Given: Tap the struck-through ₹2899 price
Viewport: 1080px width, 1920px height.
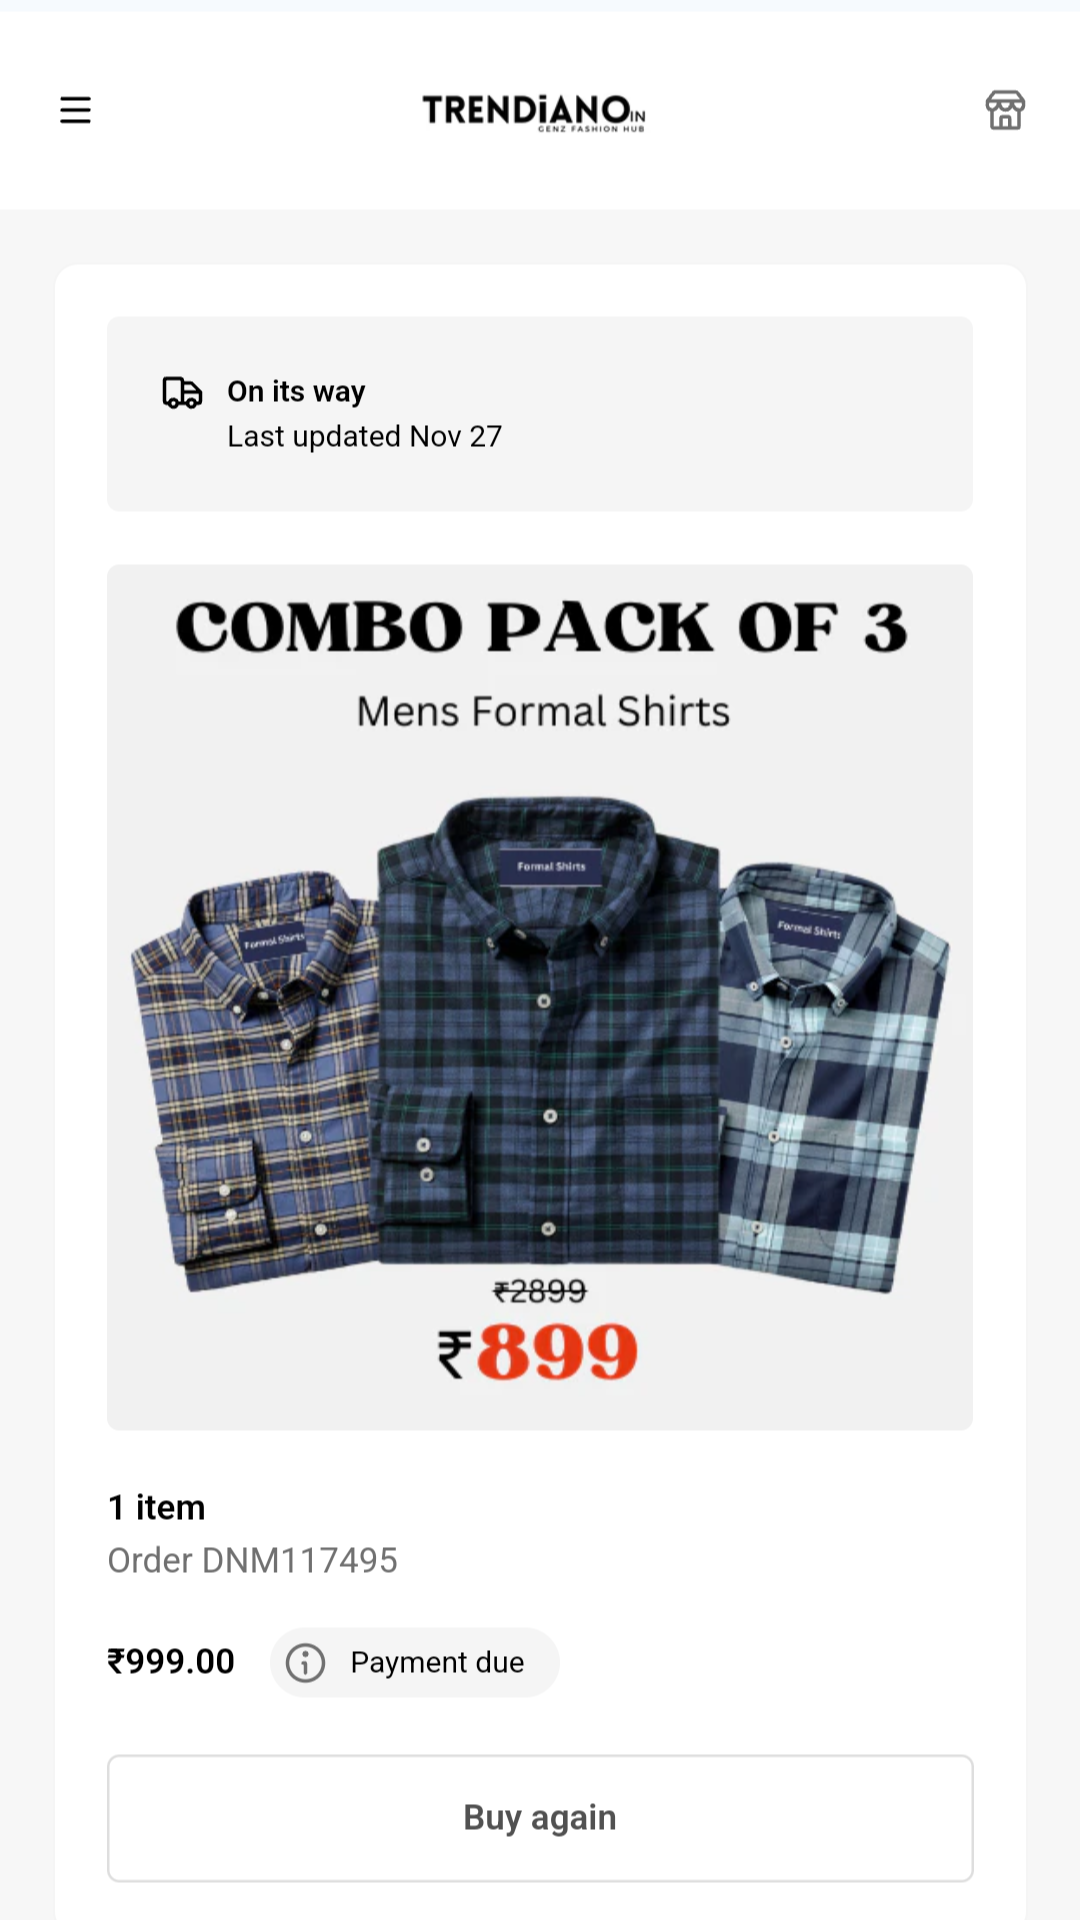Looking at the screenshot, I should [x=540, y=1291].
